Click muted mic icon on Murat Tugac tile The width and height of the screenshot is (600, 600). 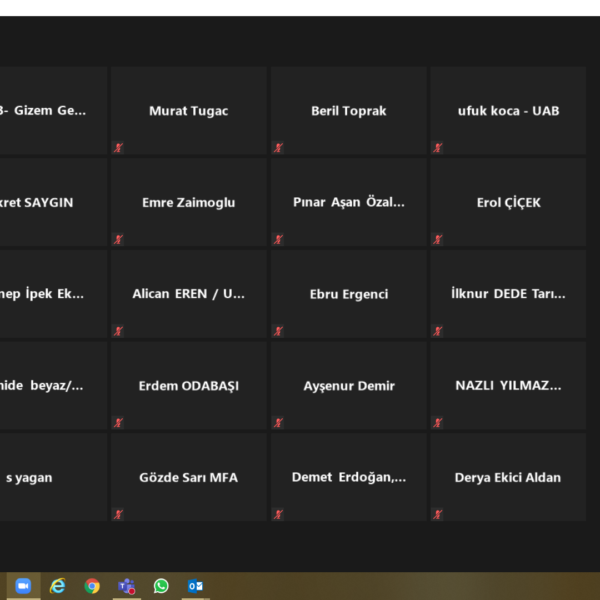[x=118, y=148]
